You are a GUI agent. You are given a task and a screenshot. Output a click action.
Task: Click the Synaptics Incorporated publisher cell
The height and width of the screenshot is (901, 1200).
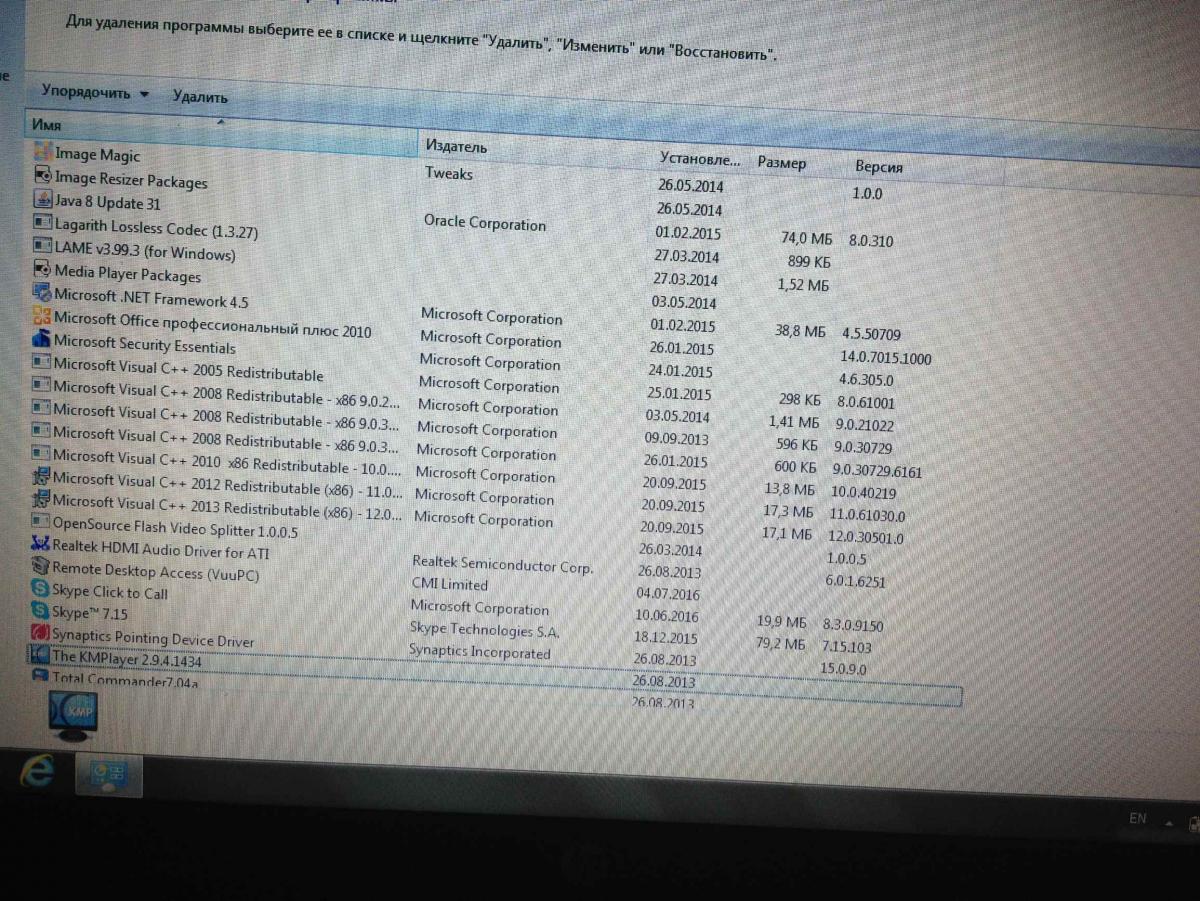point(480,651)
